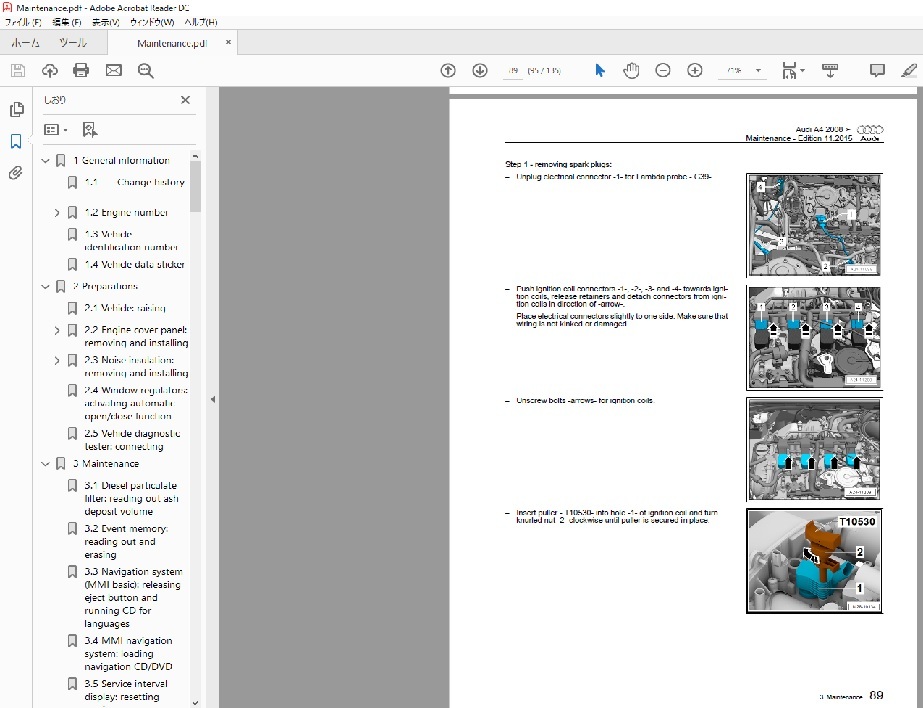Image resolution: width=923 pixels, height=708 pixels.
Task: Click the cloud upload icon
Action: pos(49,71)
